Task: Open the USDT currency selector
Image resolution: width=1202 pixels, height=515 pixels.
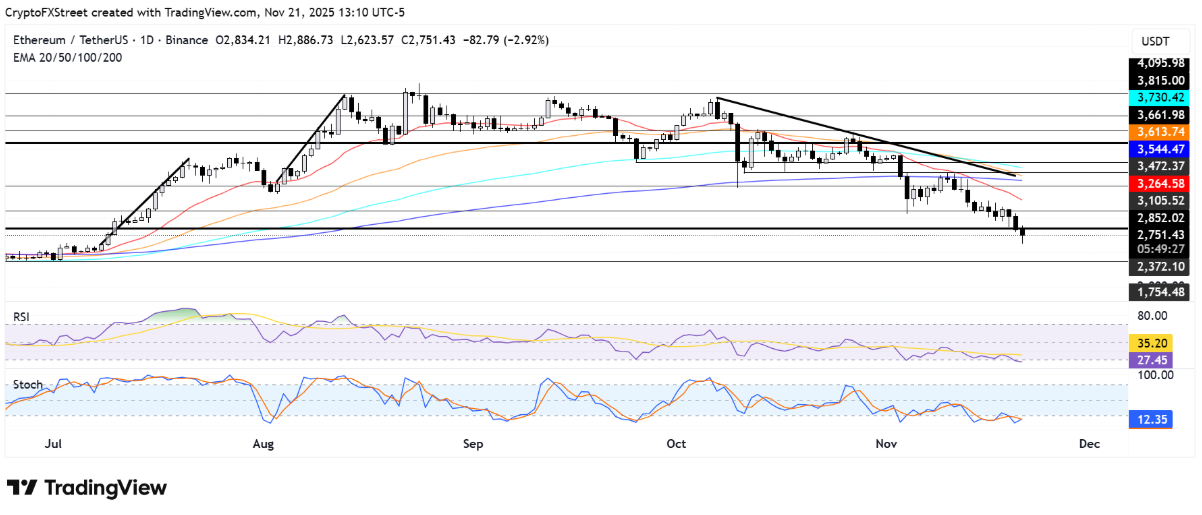Action: click(x=1155, y=41)
